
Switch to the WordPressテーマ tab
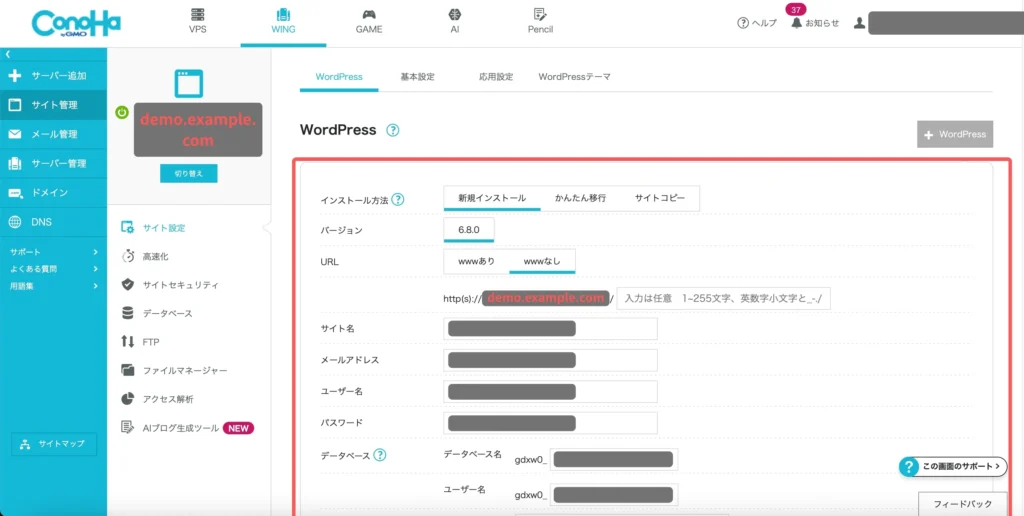click(x=575, y=77)
